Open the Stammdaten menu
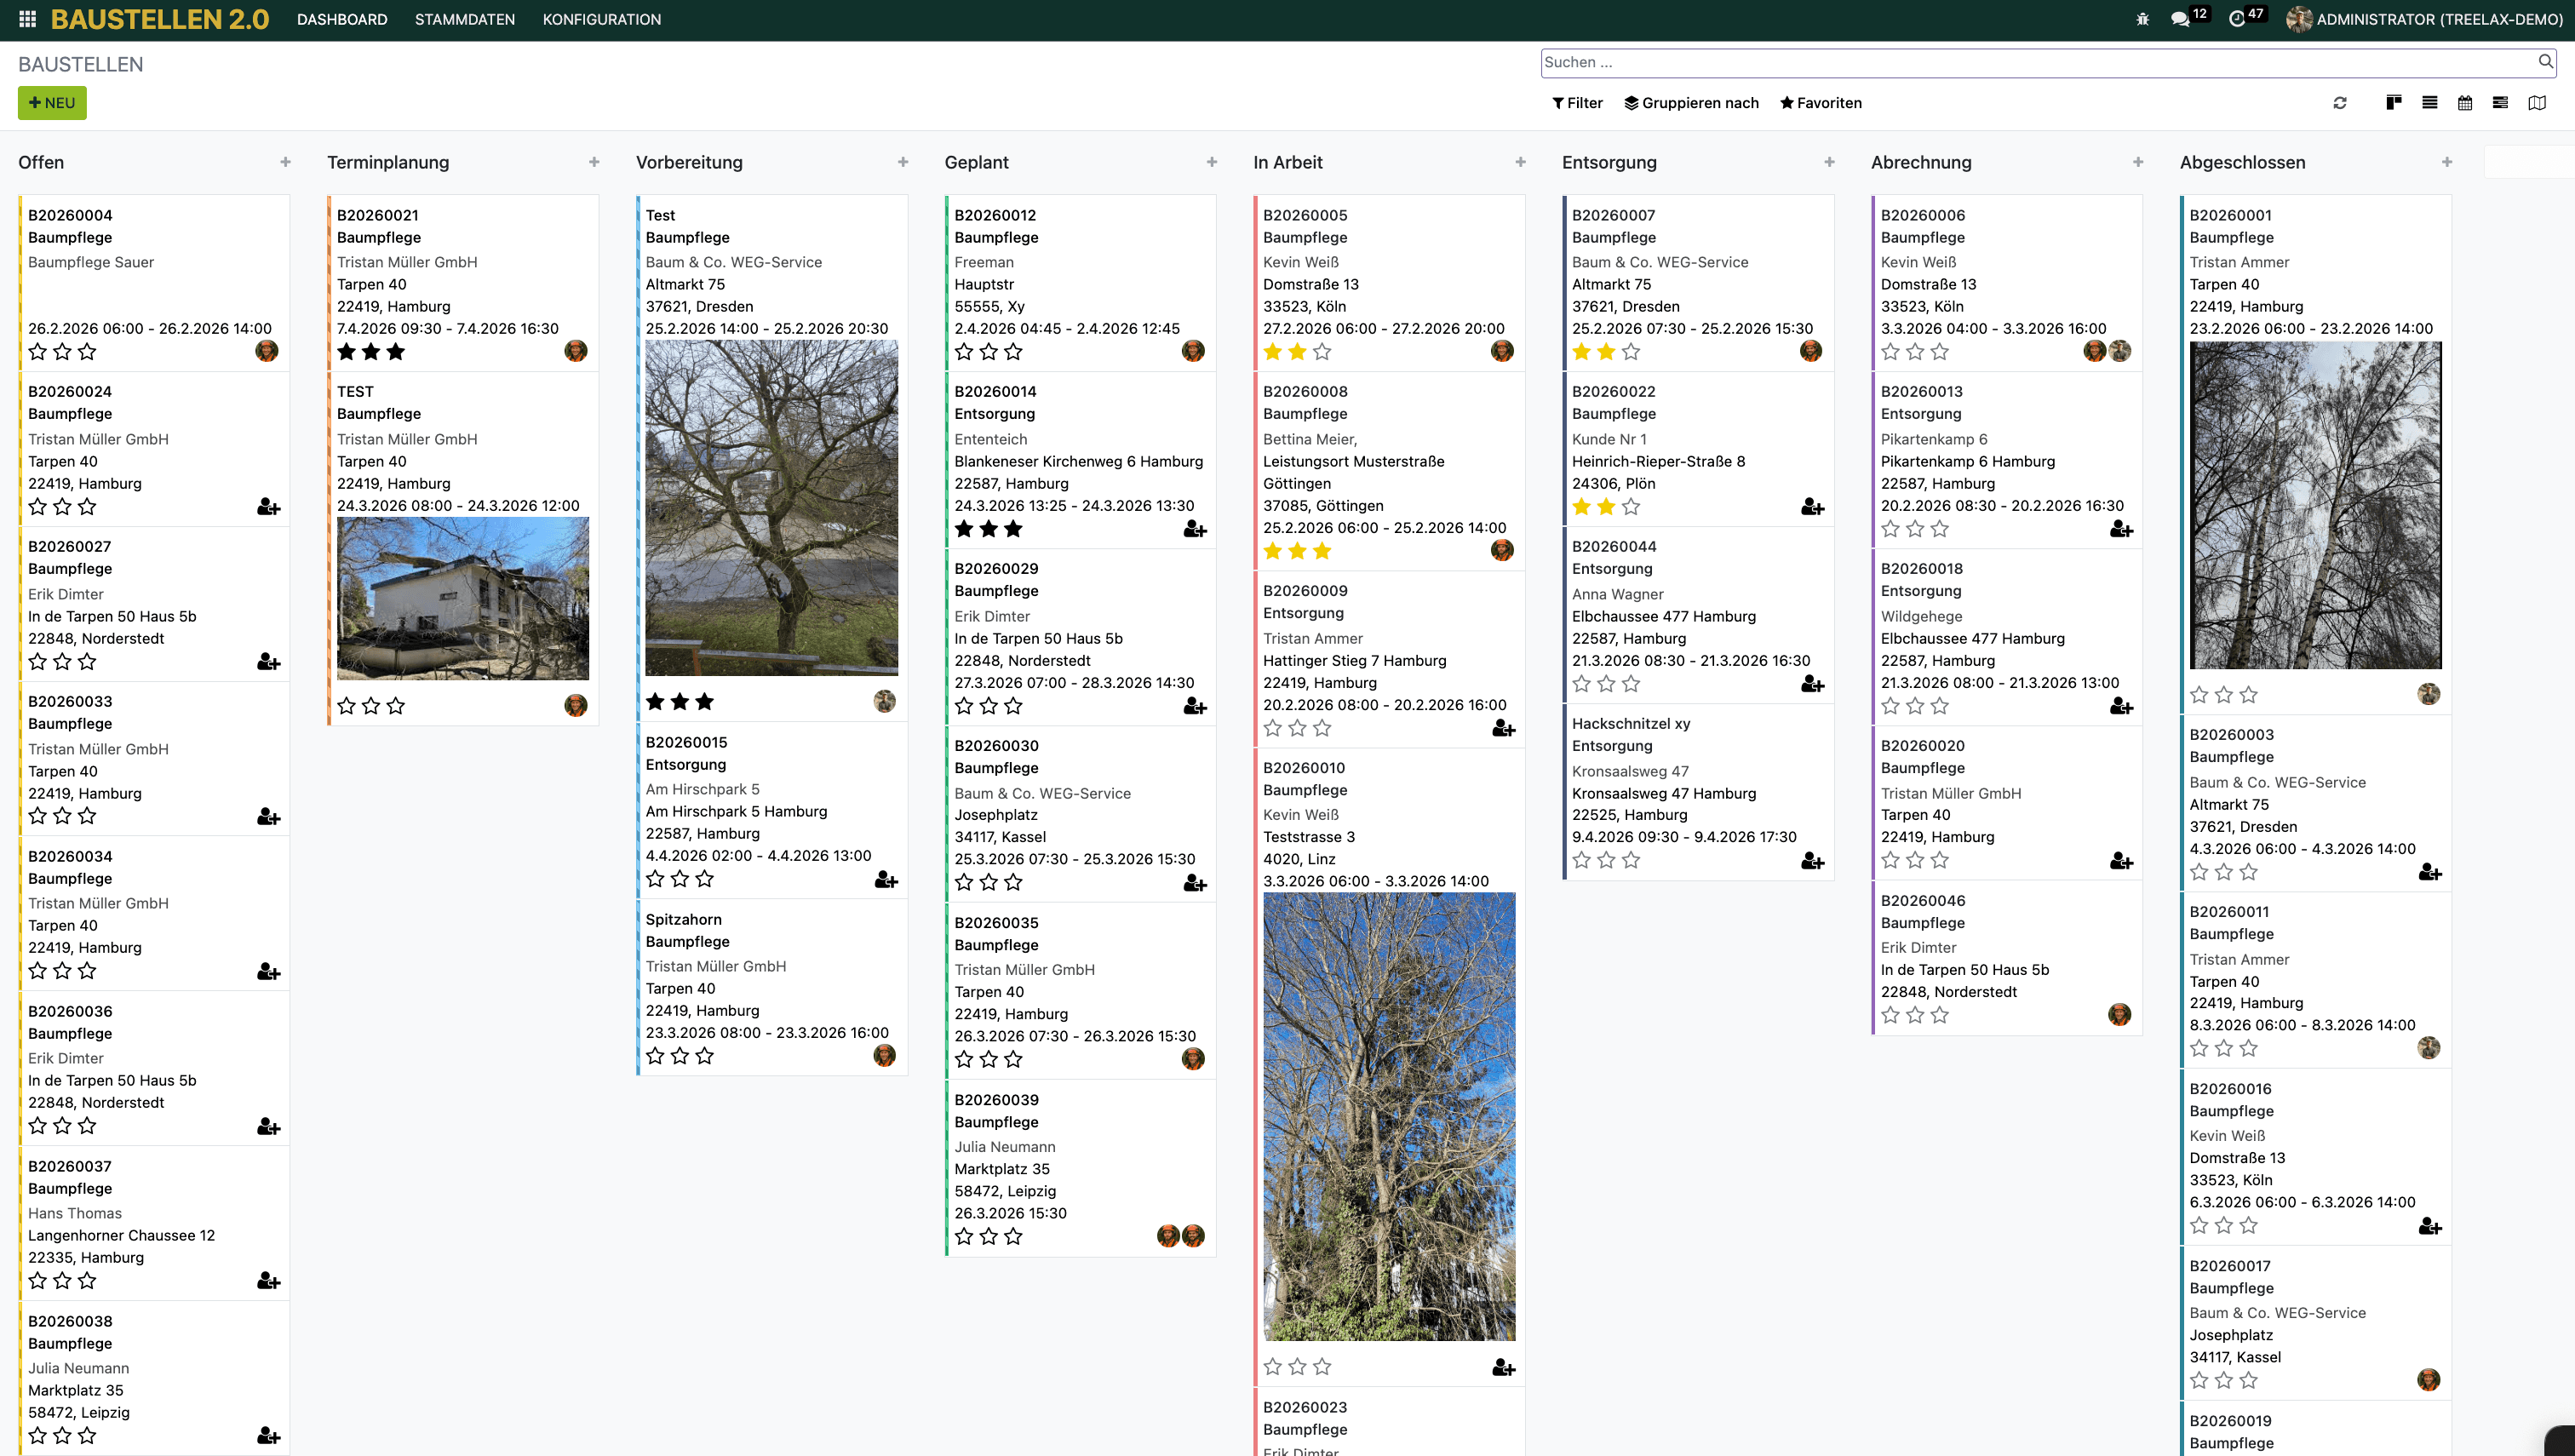This screenshot has width=2575, height=1456. point(464,19)
